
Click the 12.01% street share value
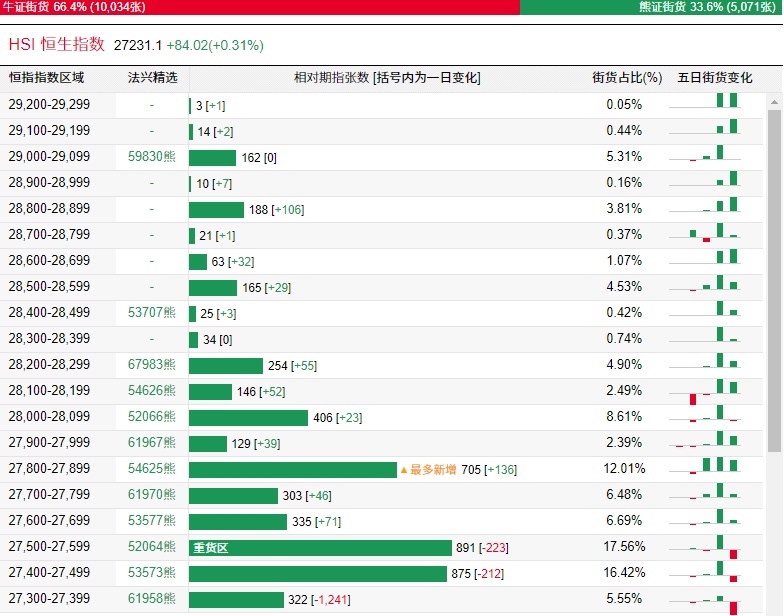coord(624,468)
